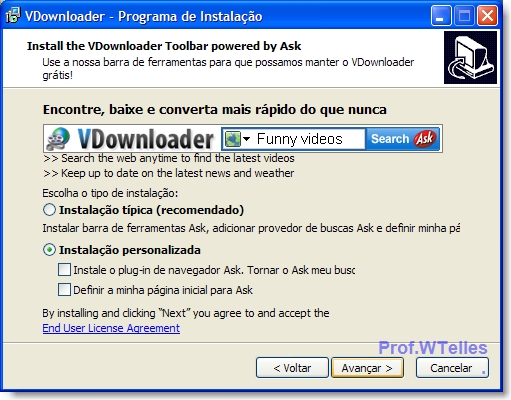
Task: Click 'Search the web anytime' text line
Action: click(169, 158)
